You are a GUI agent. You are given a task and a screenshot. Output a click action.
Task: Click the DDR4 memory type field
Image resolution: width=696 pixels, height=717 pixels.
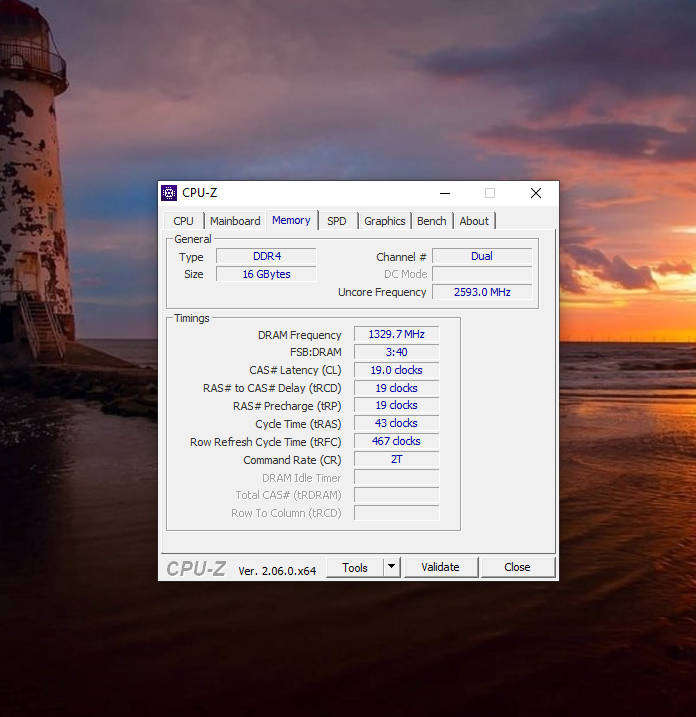(267, 256)
